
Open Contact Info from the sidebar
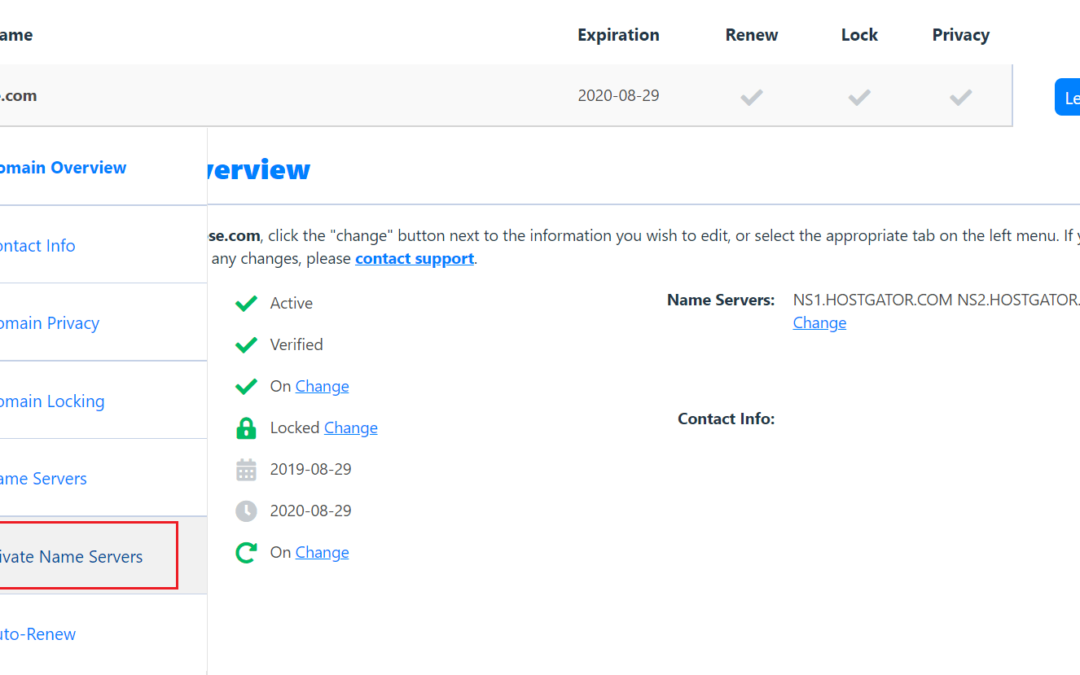tap(37, 245)
